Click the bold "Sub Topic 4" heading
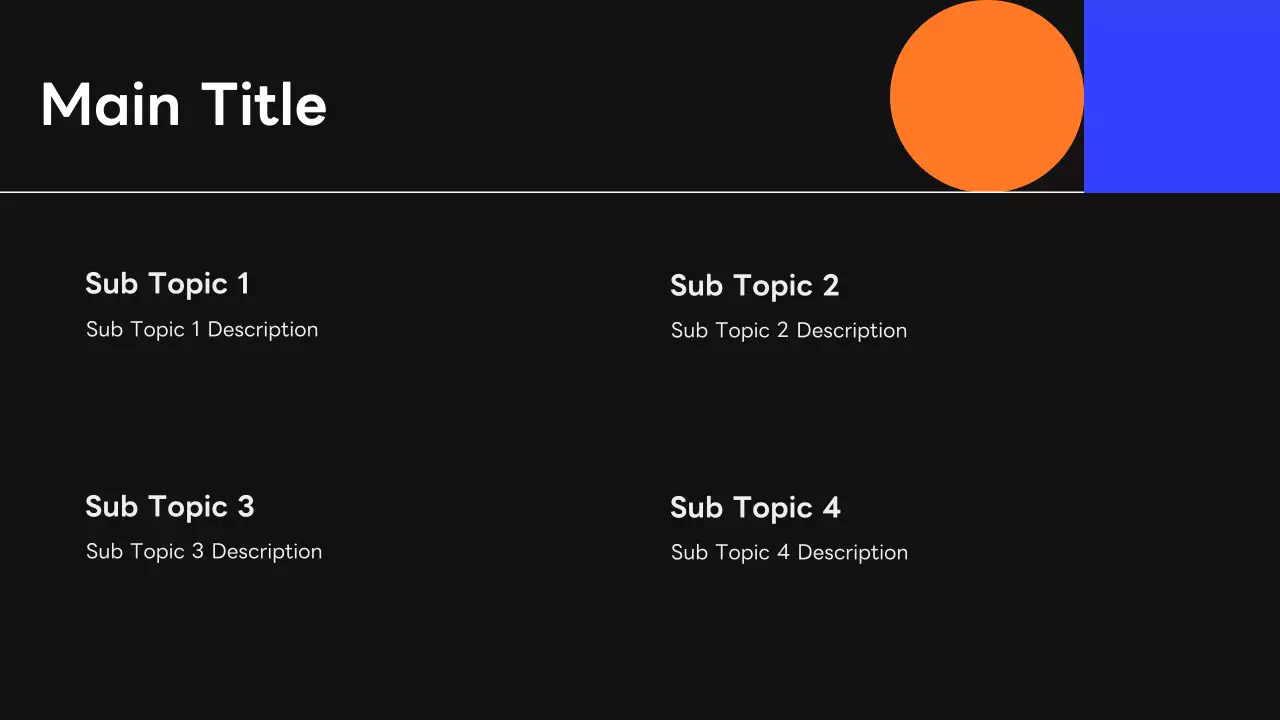1280x720 pixels. coord(755,508)
